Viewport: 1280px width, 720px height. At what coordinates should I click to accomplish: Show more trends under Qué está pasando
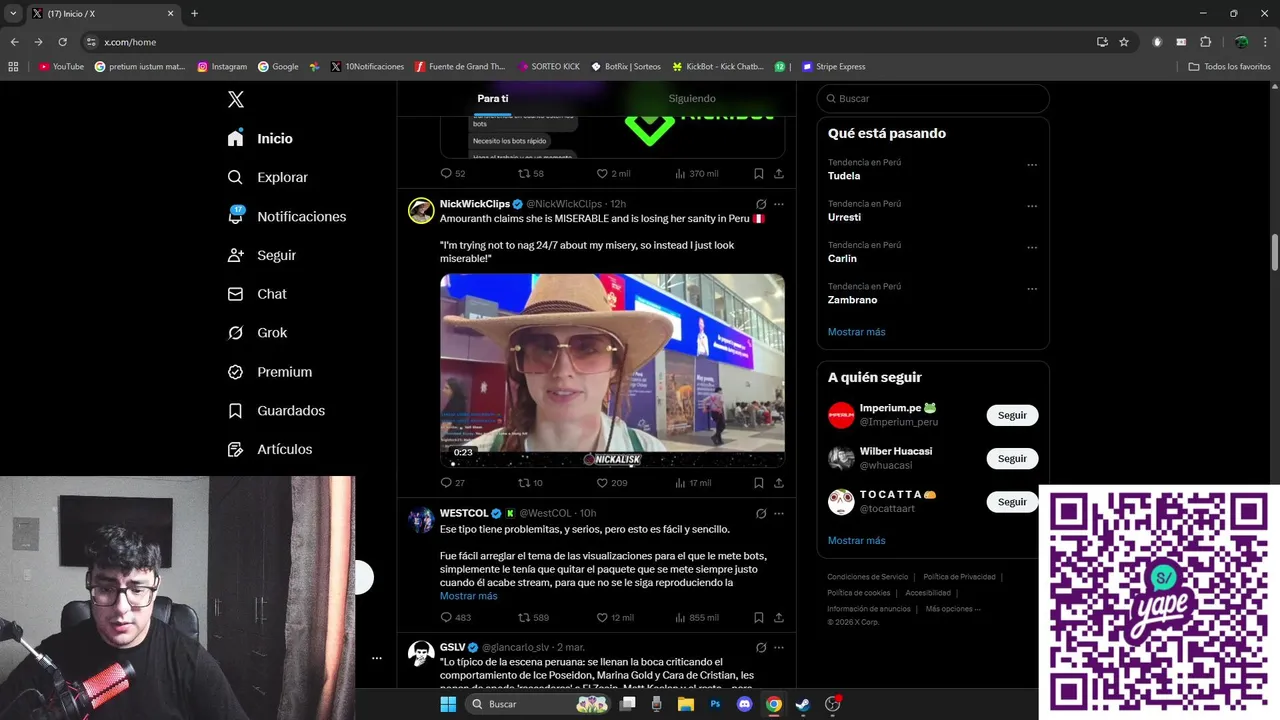click(x=856, y=332)
